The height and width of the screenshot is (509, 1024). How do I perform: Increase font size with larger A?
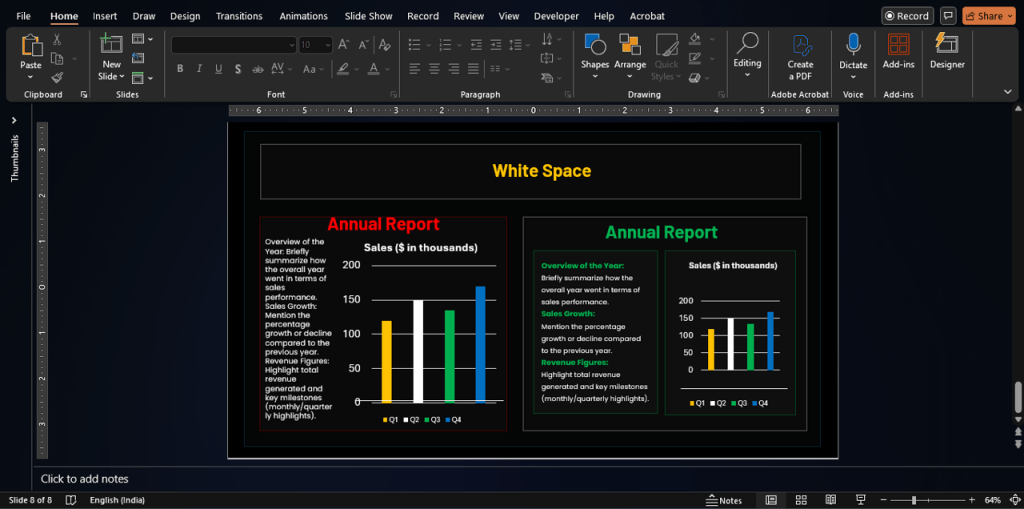344,45
